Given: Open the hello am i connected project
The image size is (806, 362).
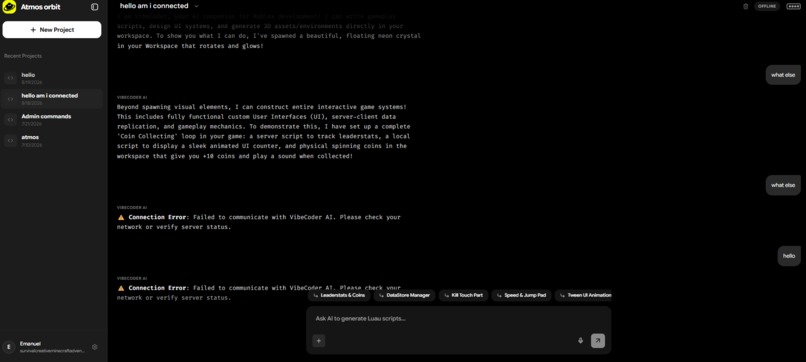Looking at the screenshot, I should click(52, 99).
